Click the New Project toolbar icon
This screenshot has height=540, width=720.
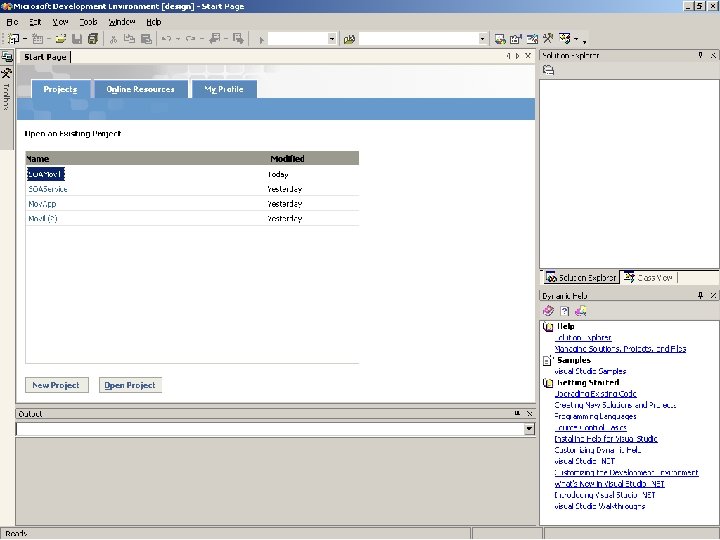14,39
